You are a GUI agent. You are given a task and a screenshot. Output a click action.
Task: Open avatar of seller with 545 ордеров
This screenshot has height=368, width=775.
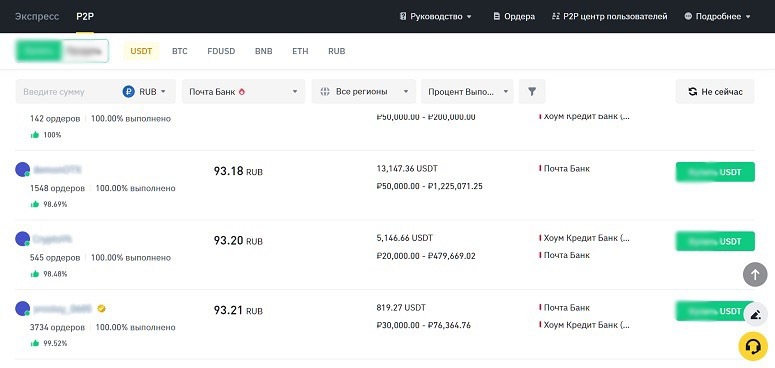point(22,239)
